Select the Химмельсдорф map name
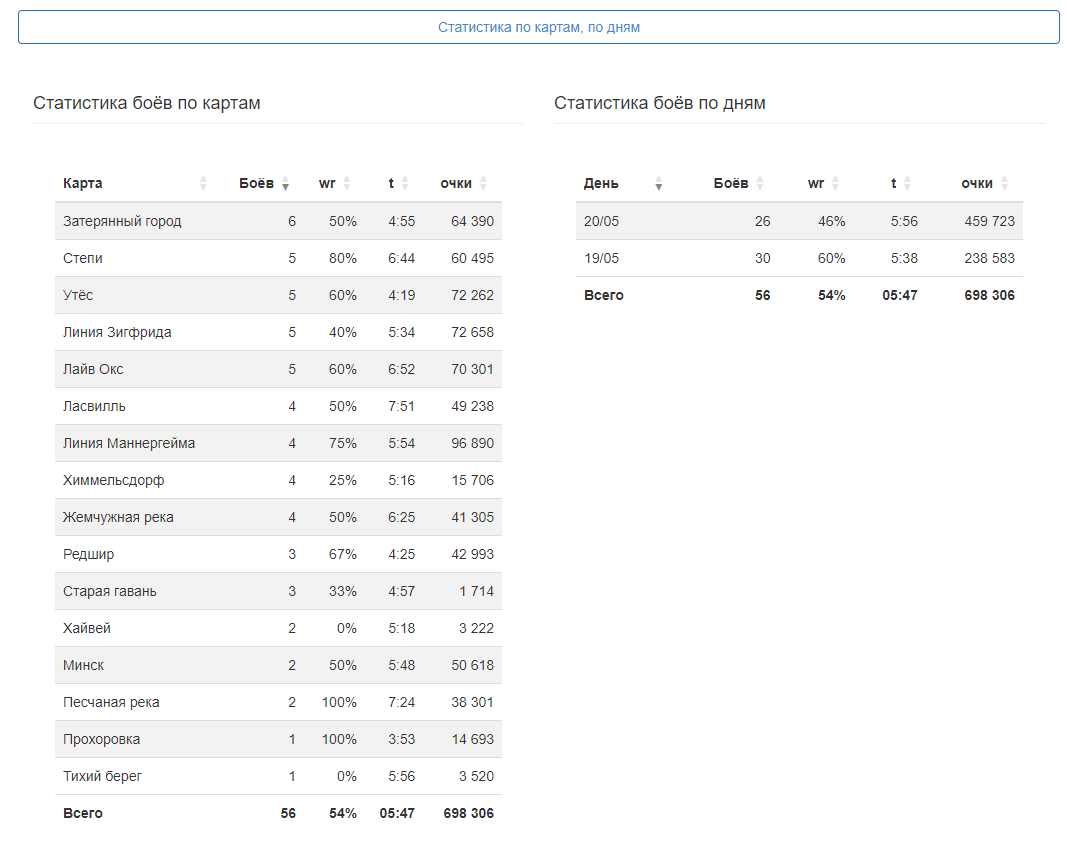1067x847 pixels. pos(113,480)
